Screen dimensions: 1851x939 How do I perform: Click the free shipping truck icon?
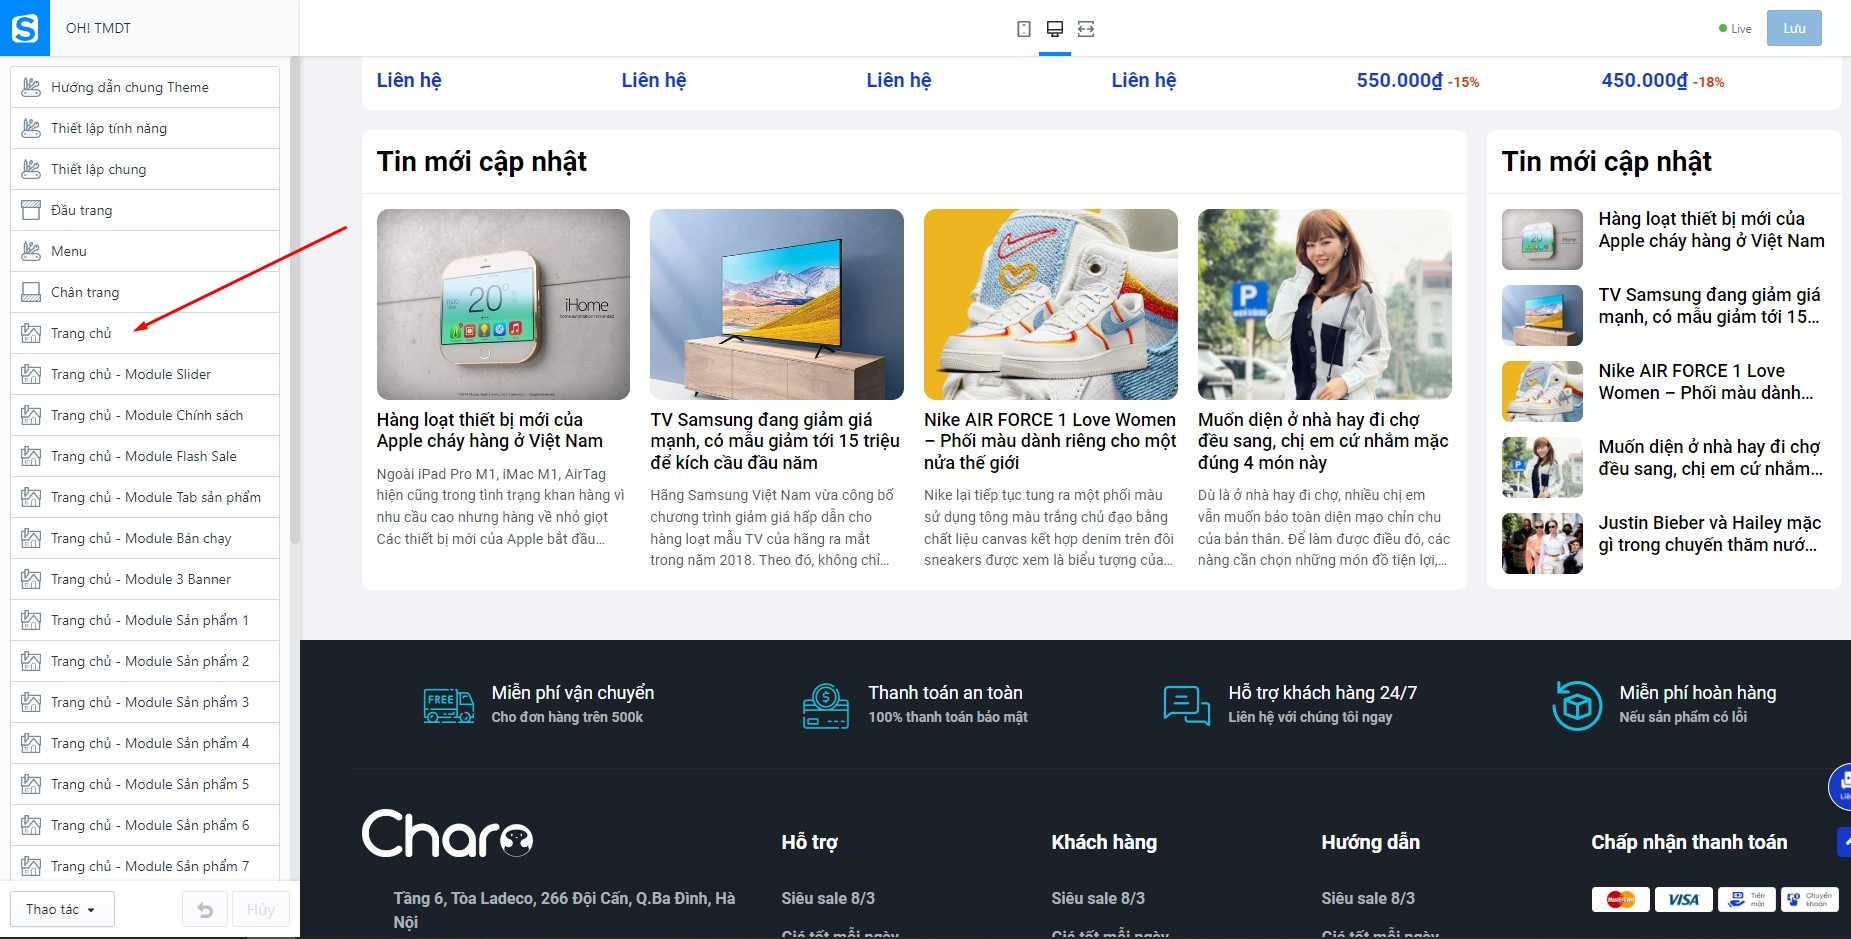pyautogui.click(x=449, y=705)
